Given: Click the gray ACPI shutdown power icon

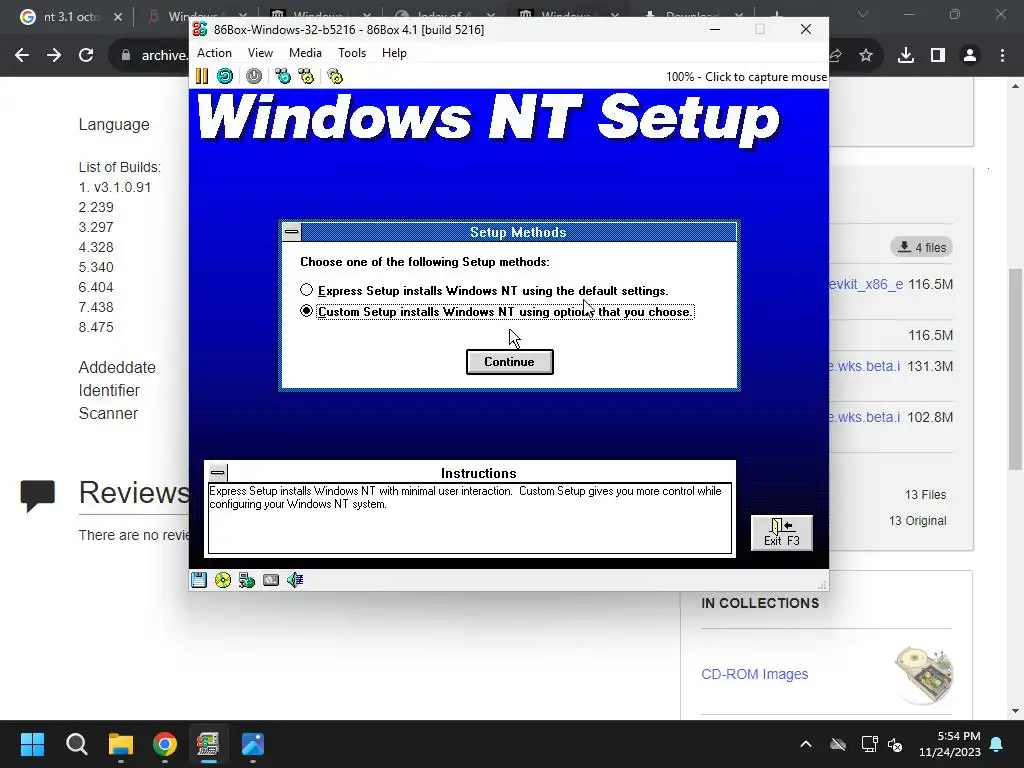Looking at the screenshot, I should (254, 76).
